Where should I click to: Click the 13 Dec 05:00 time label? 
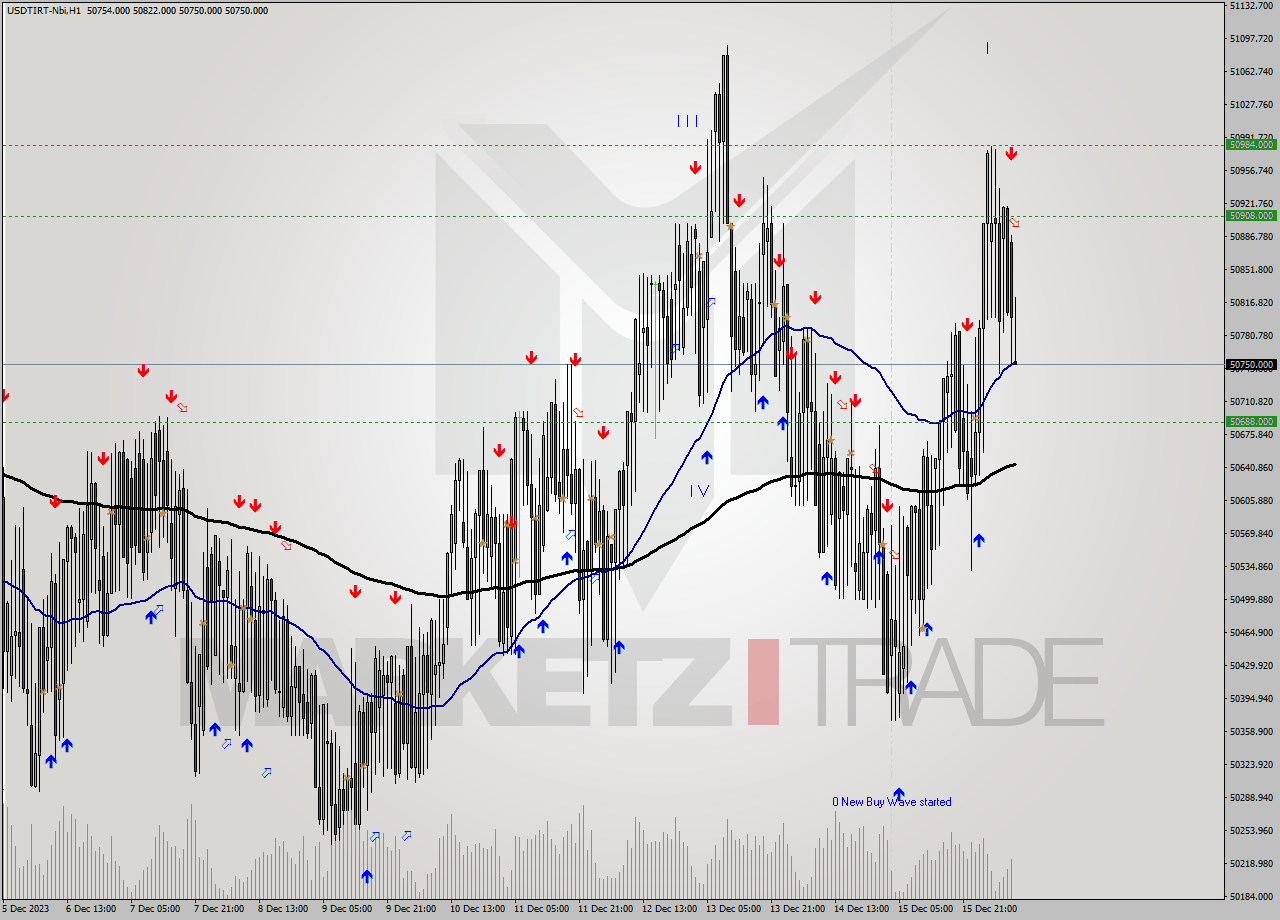pyautogui.click(x=733, y=909)
